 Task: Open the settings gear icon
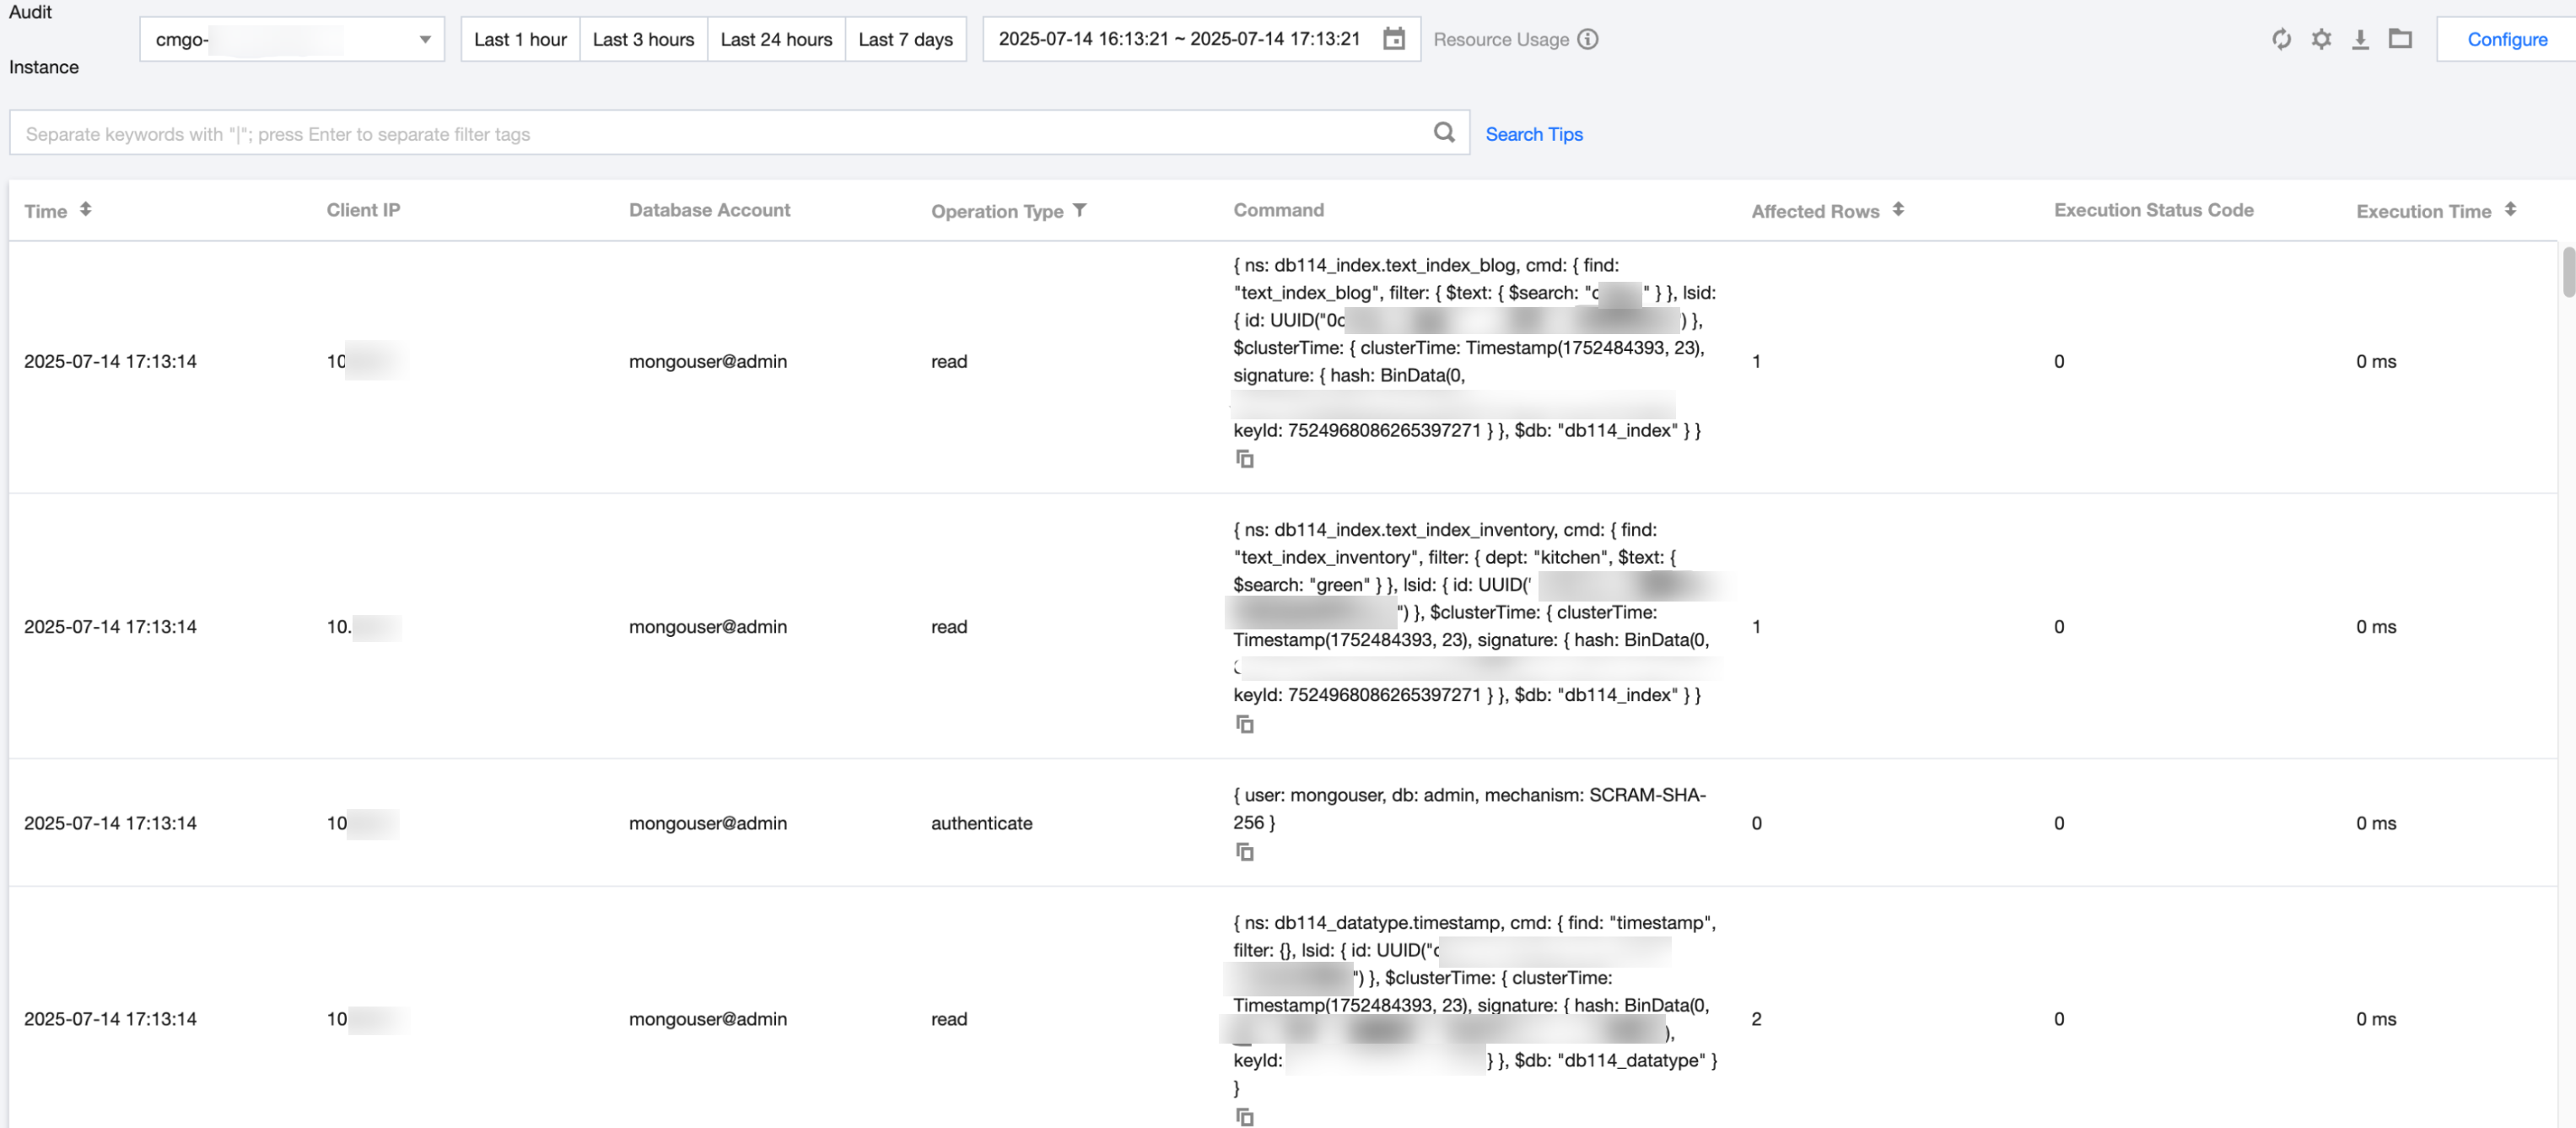click(x=2321, y=39)
